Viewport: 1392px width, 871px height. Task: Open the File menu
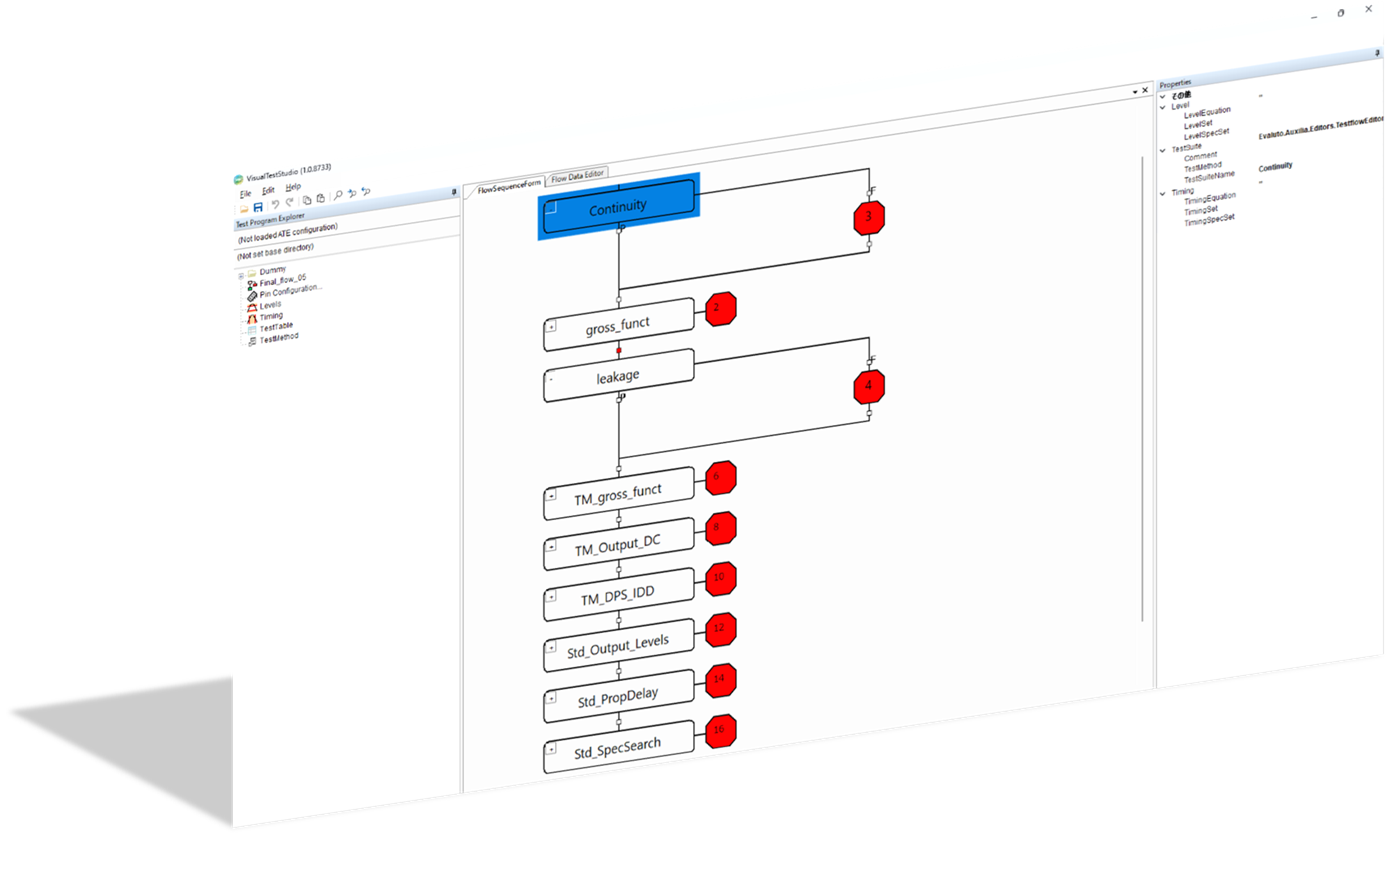coord(245,194)
